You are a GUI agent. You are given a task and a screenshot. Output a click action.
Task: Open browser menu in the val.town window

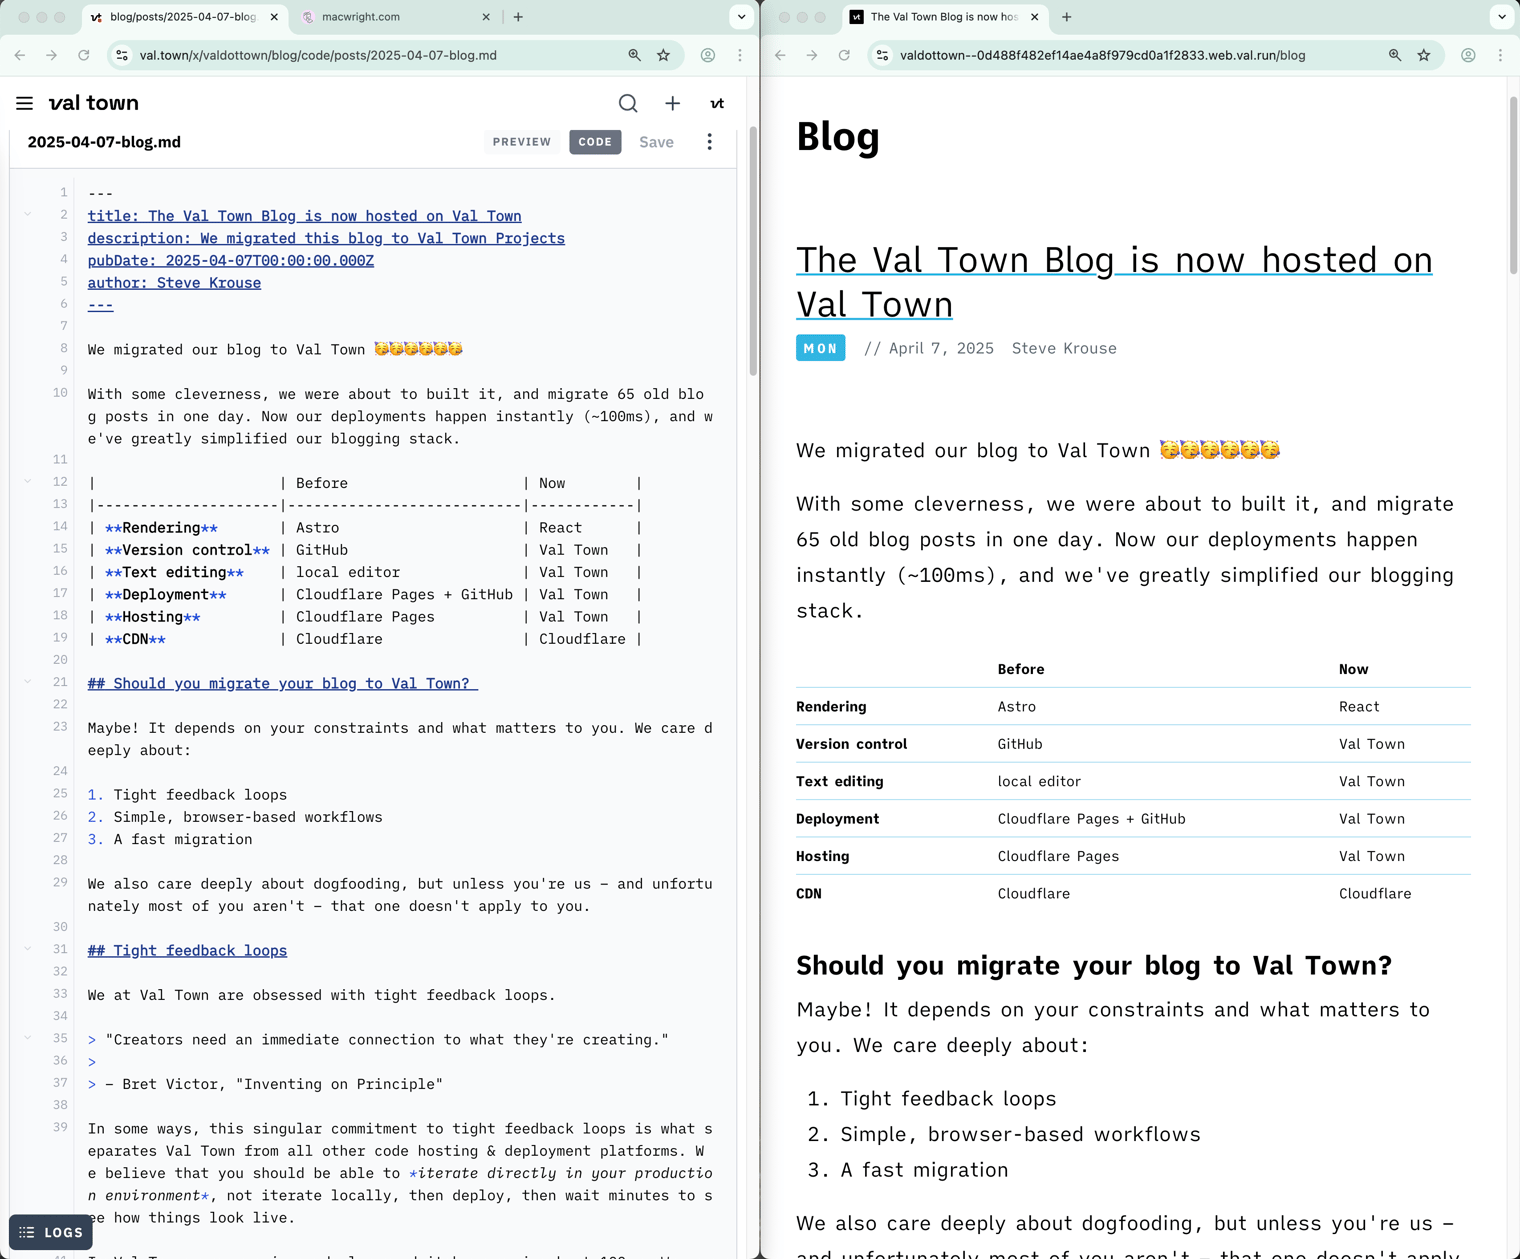740,56
